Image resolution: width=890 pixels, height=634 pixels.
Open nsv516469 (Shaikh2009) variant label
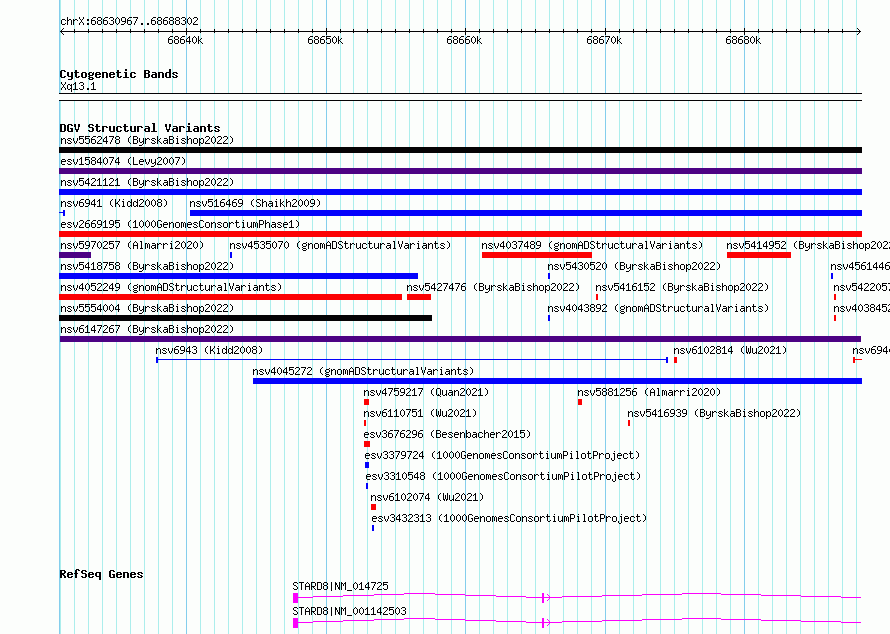(x=255, y=203)
